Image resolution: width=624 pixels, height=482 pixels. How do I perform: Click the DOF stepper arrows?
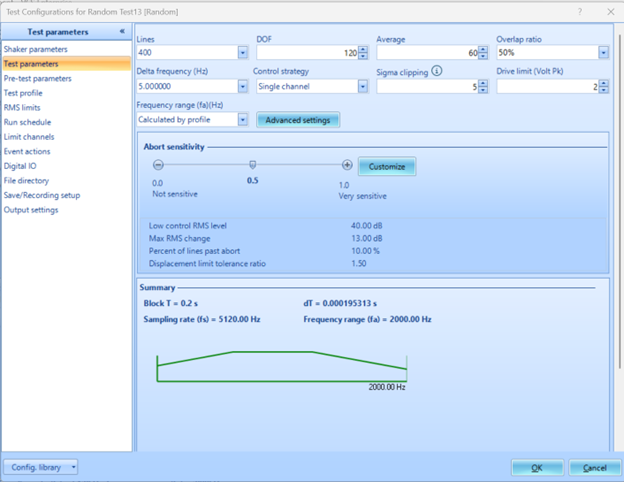click(363, 53)
